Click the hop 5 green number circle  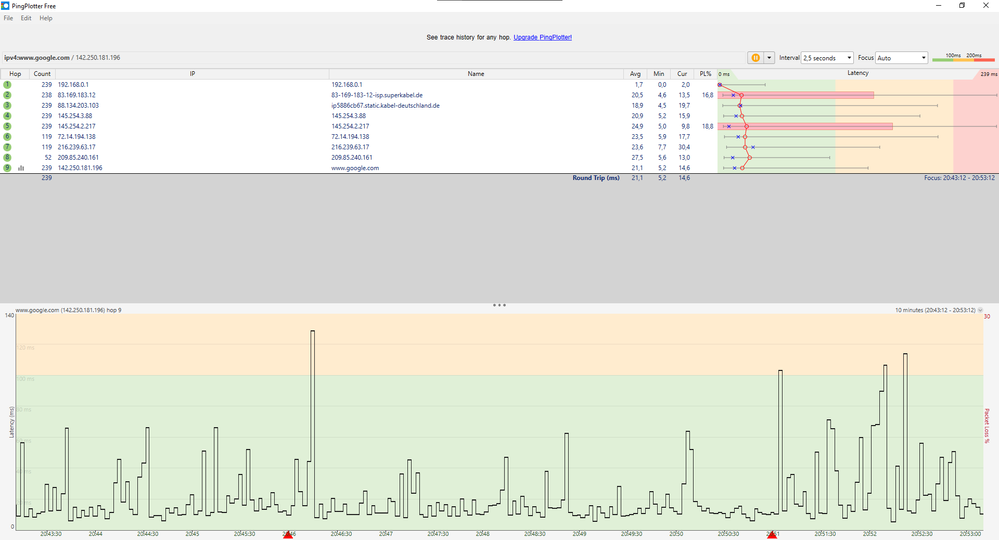tap(7, 126)
